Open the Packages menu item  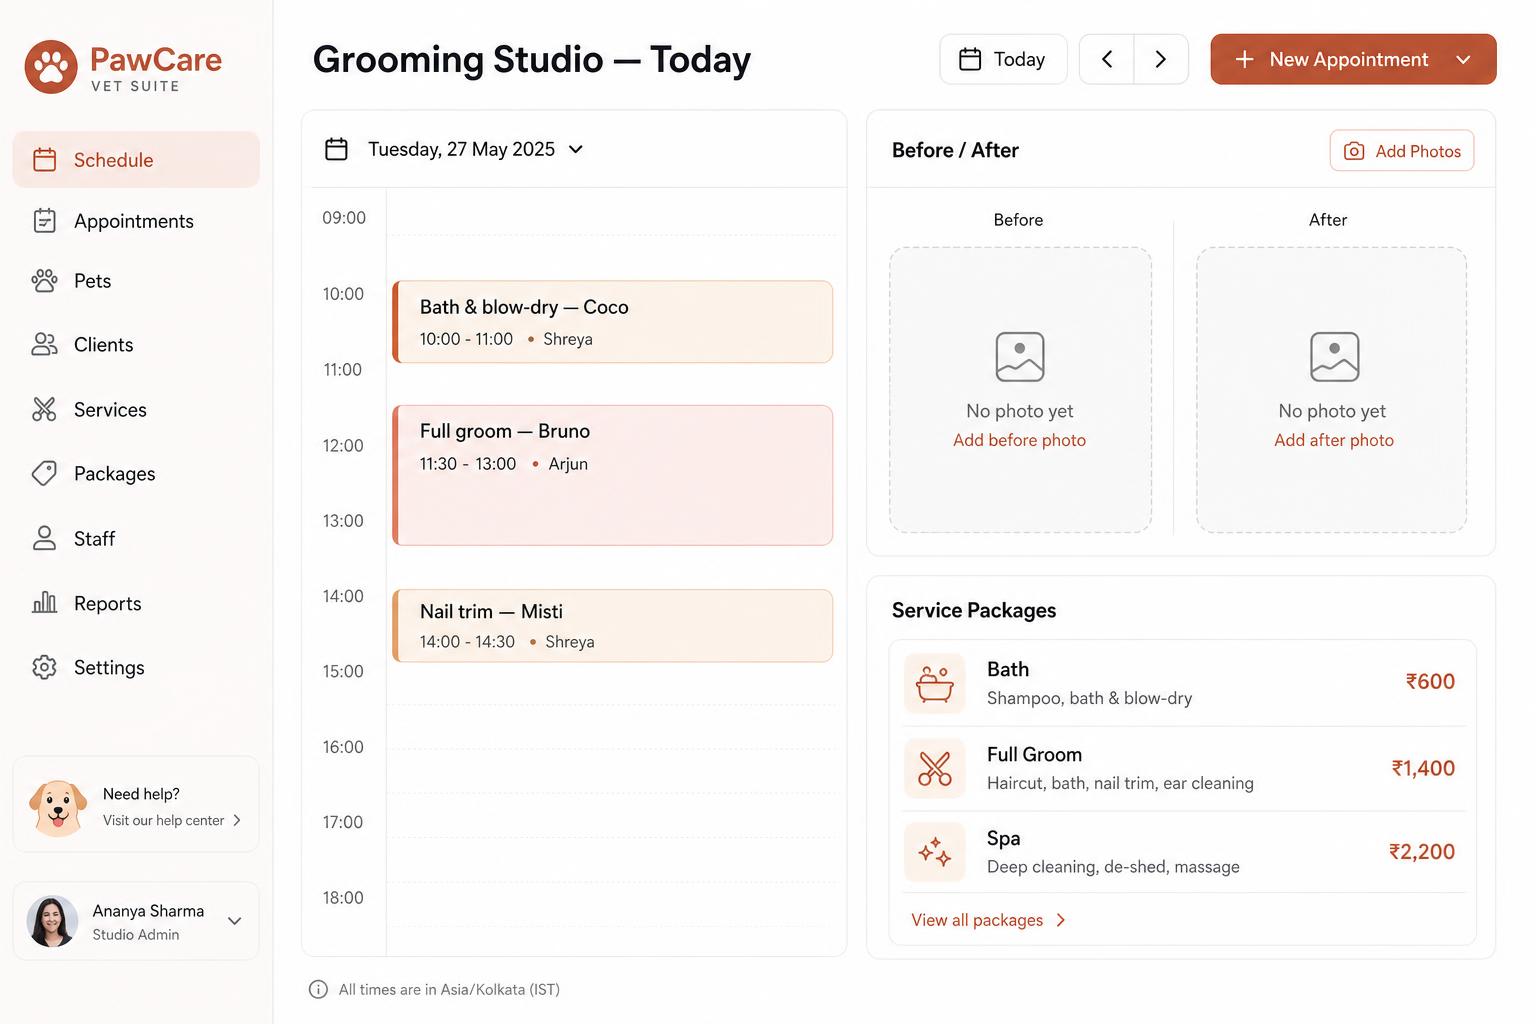pos(136,473)
